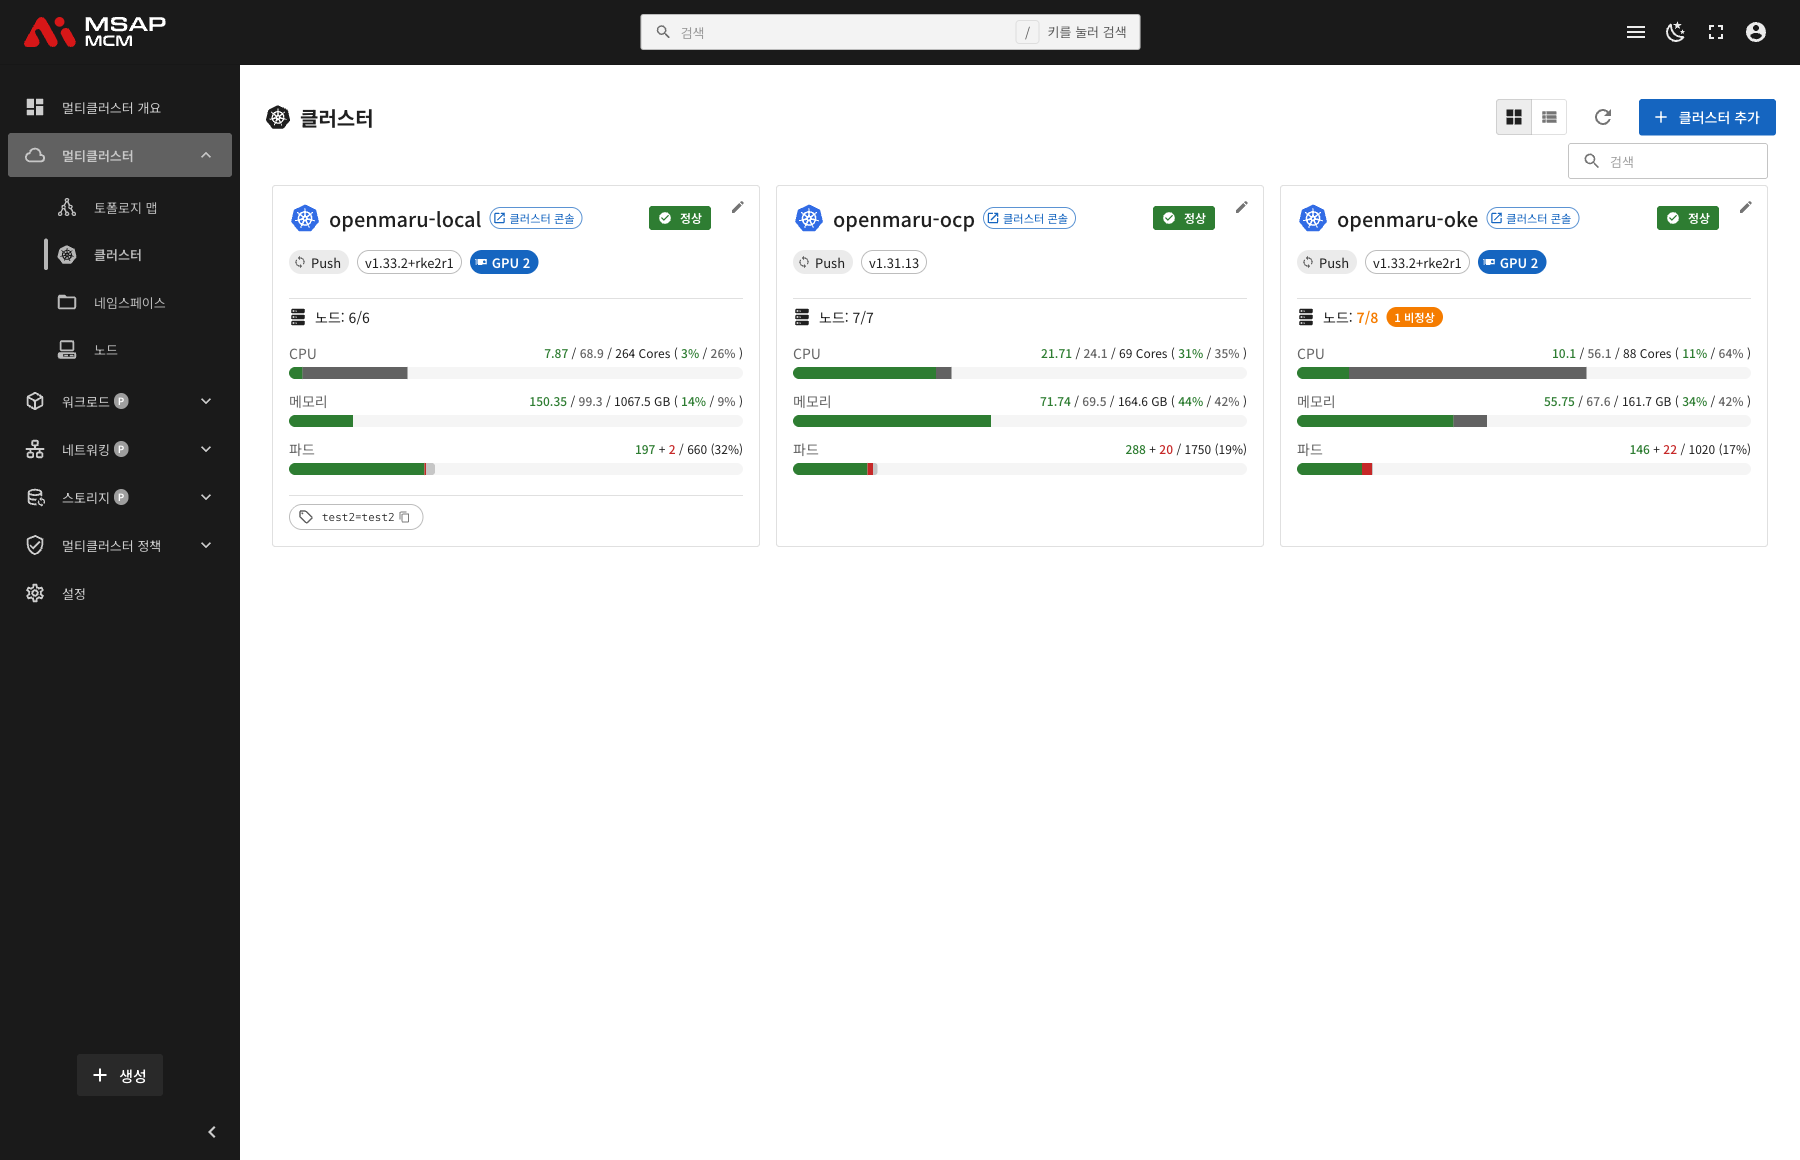Open openmaru-ocp 클러스터 콘솔 link

(x=1029, y=218)
